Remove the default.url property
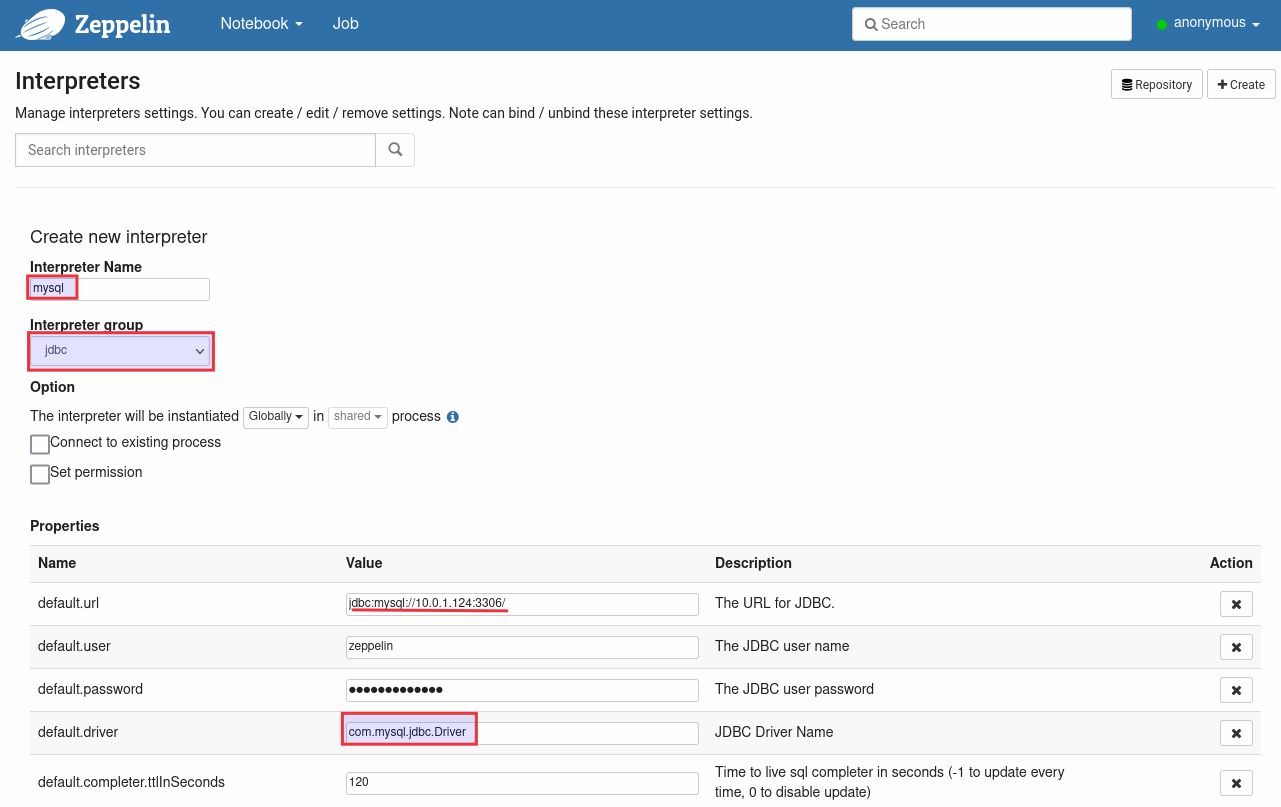 click(x=1236, y=604)
